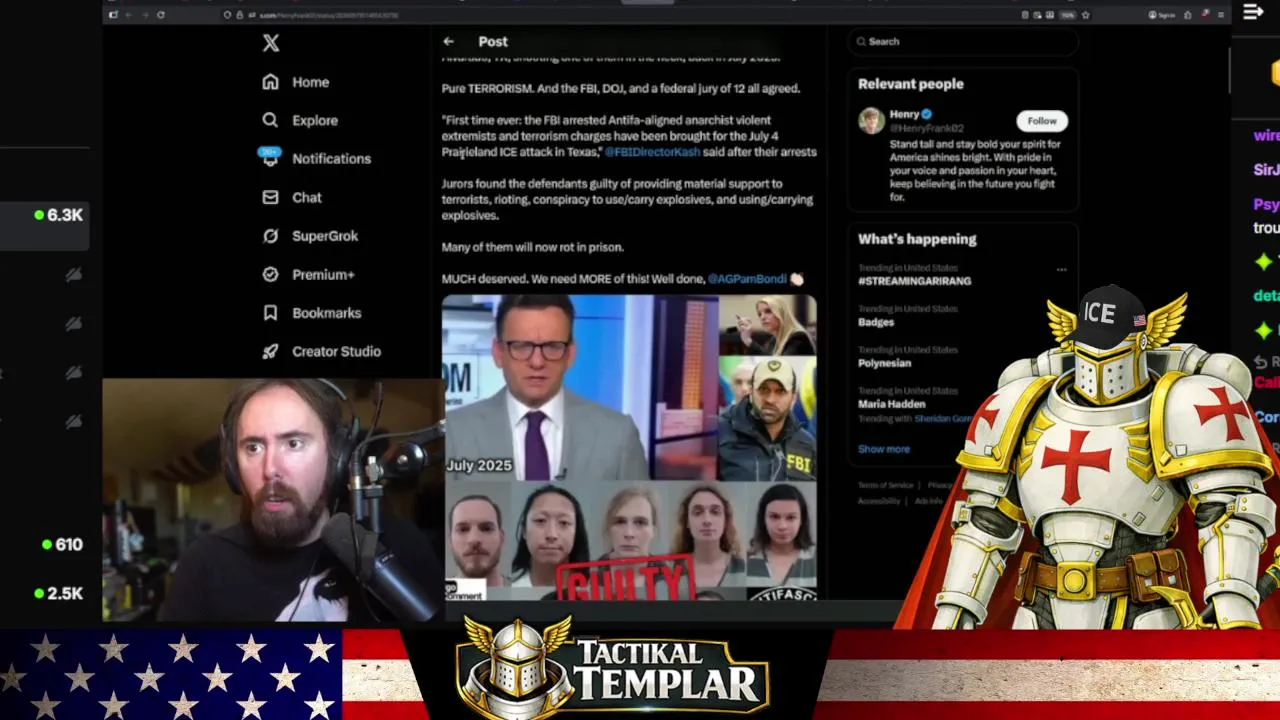Click the 6.3K viewer count indicator
1280x720 pixels.
pyautogui.click(x=58, y=215)
